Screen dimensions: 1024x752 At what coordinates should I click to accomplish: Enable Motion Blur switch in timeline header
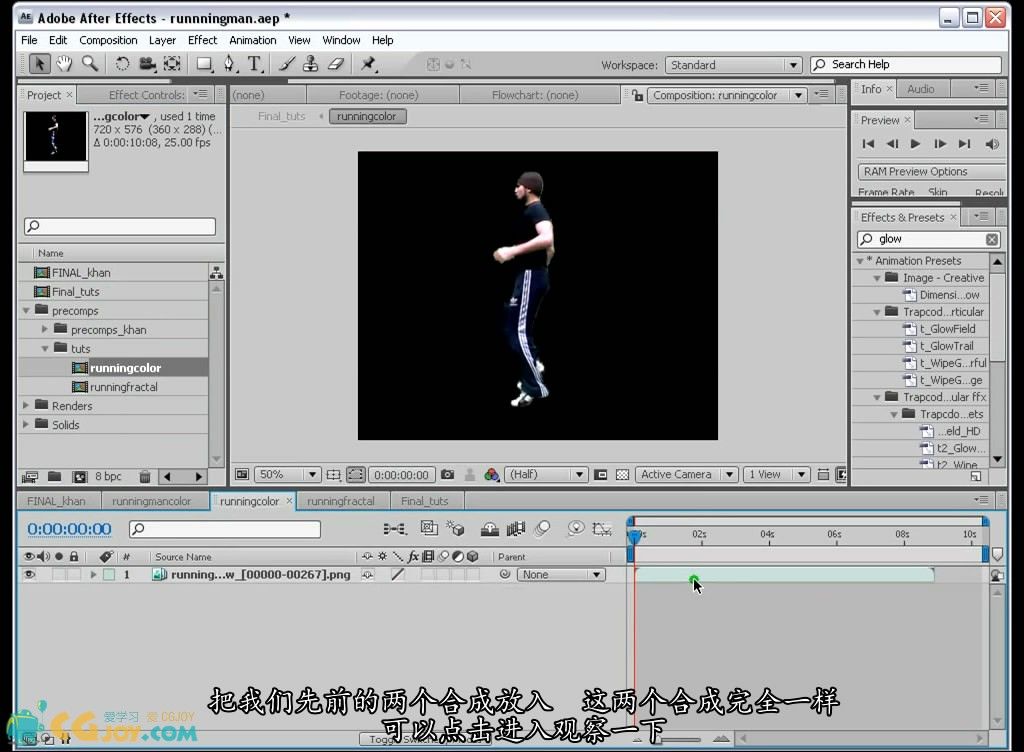pos(543,528)
